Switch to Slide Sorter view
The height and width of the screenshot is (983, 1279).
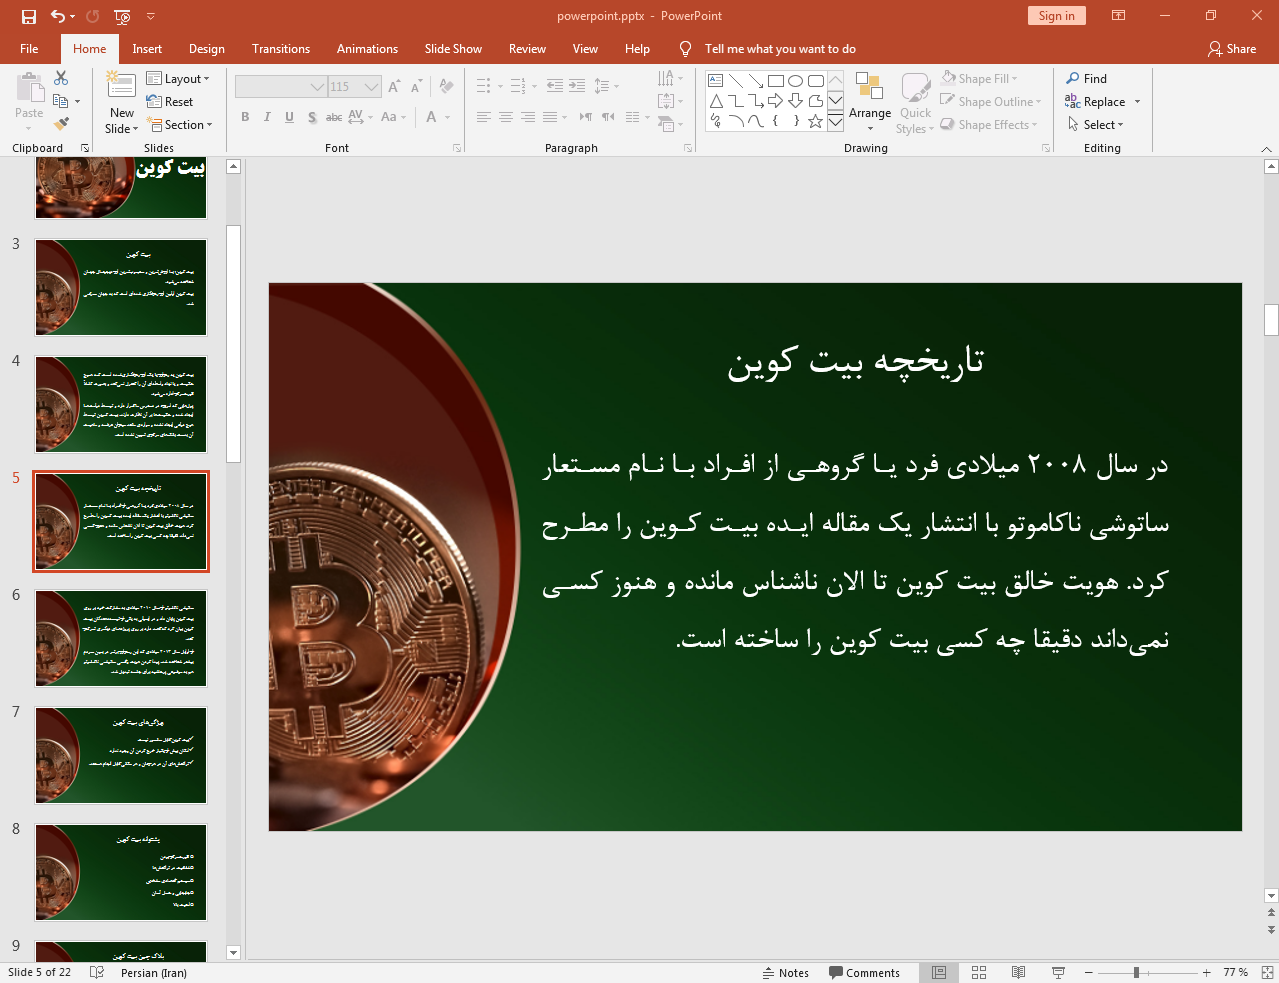pyautogui.click(x=979, y=972)
